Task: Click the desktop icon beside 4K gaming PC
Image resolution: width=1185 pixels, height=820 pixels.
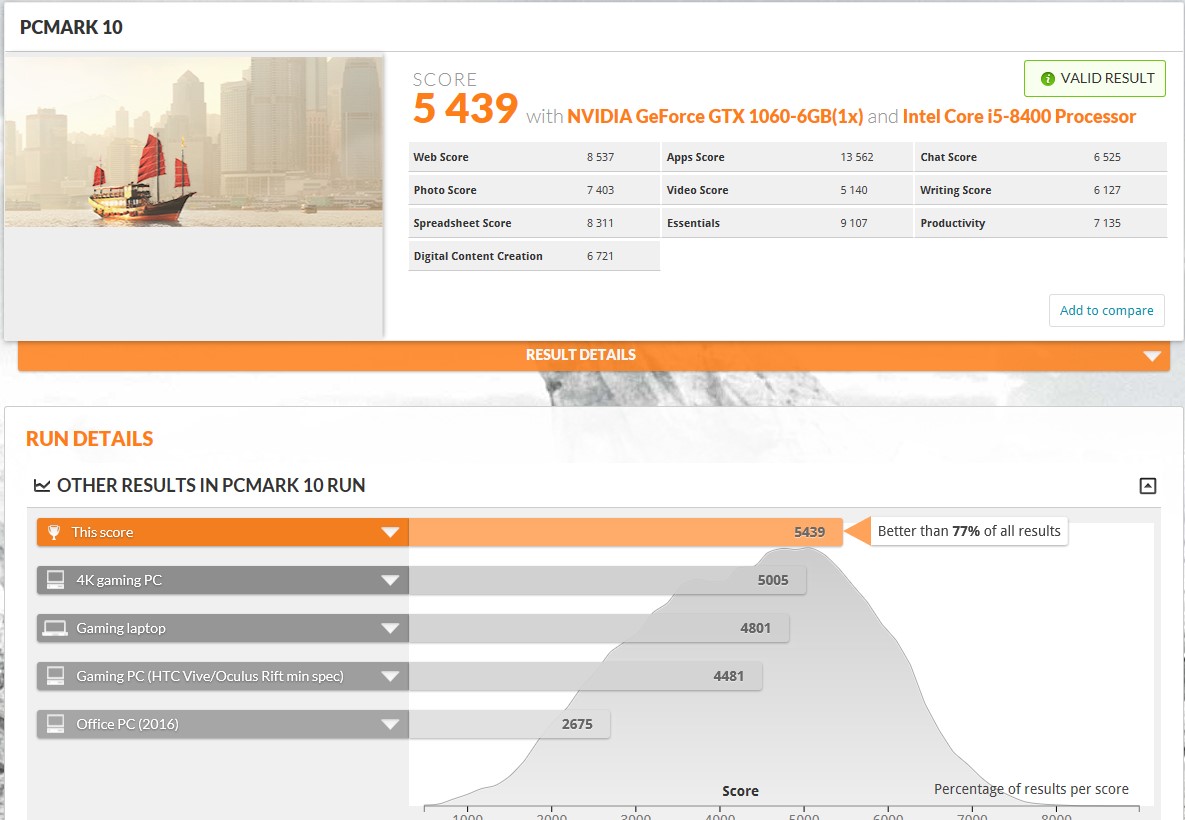Action: 55,580
